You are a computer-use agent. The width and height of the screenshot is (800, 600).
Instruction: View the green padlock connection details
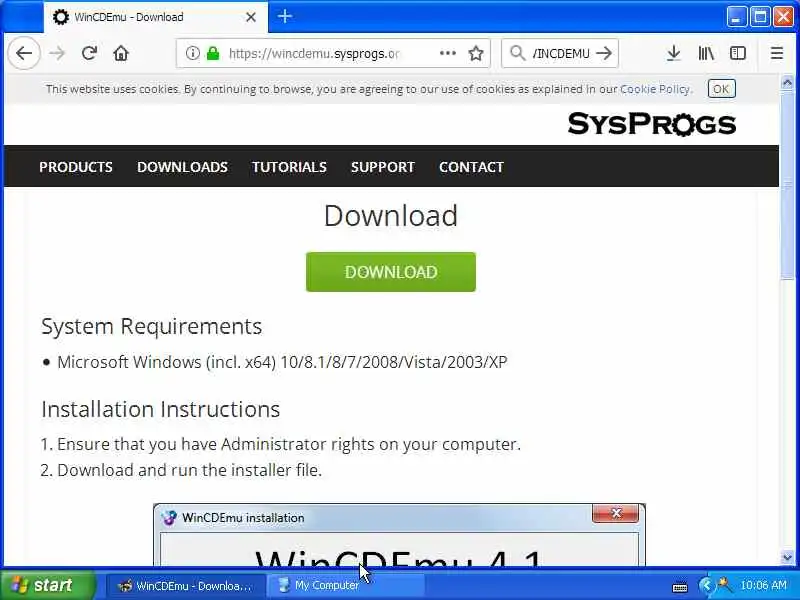213,53
